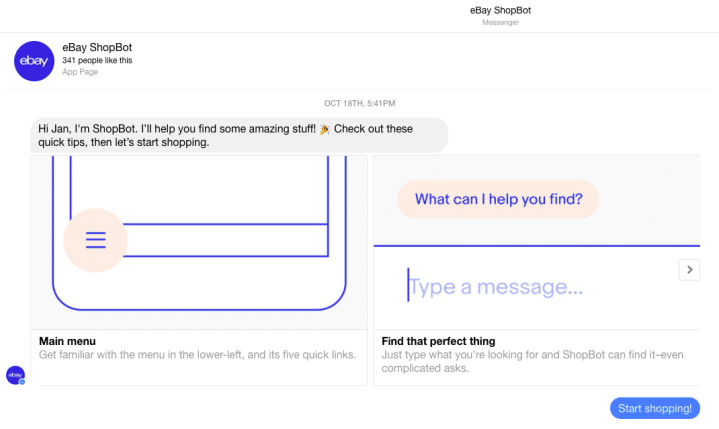Click the Main menu card illustration image
The width and height of the screenshot is (719, 429).
(x=199, y=242)
